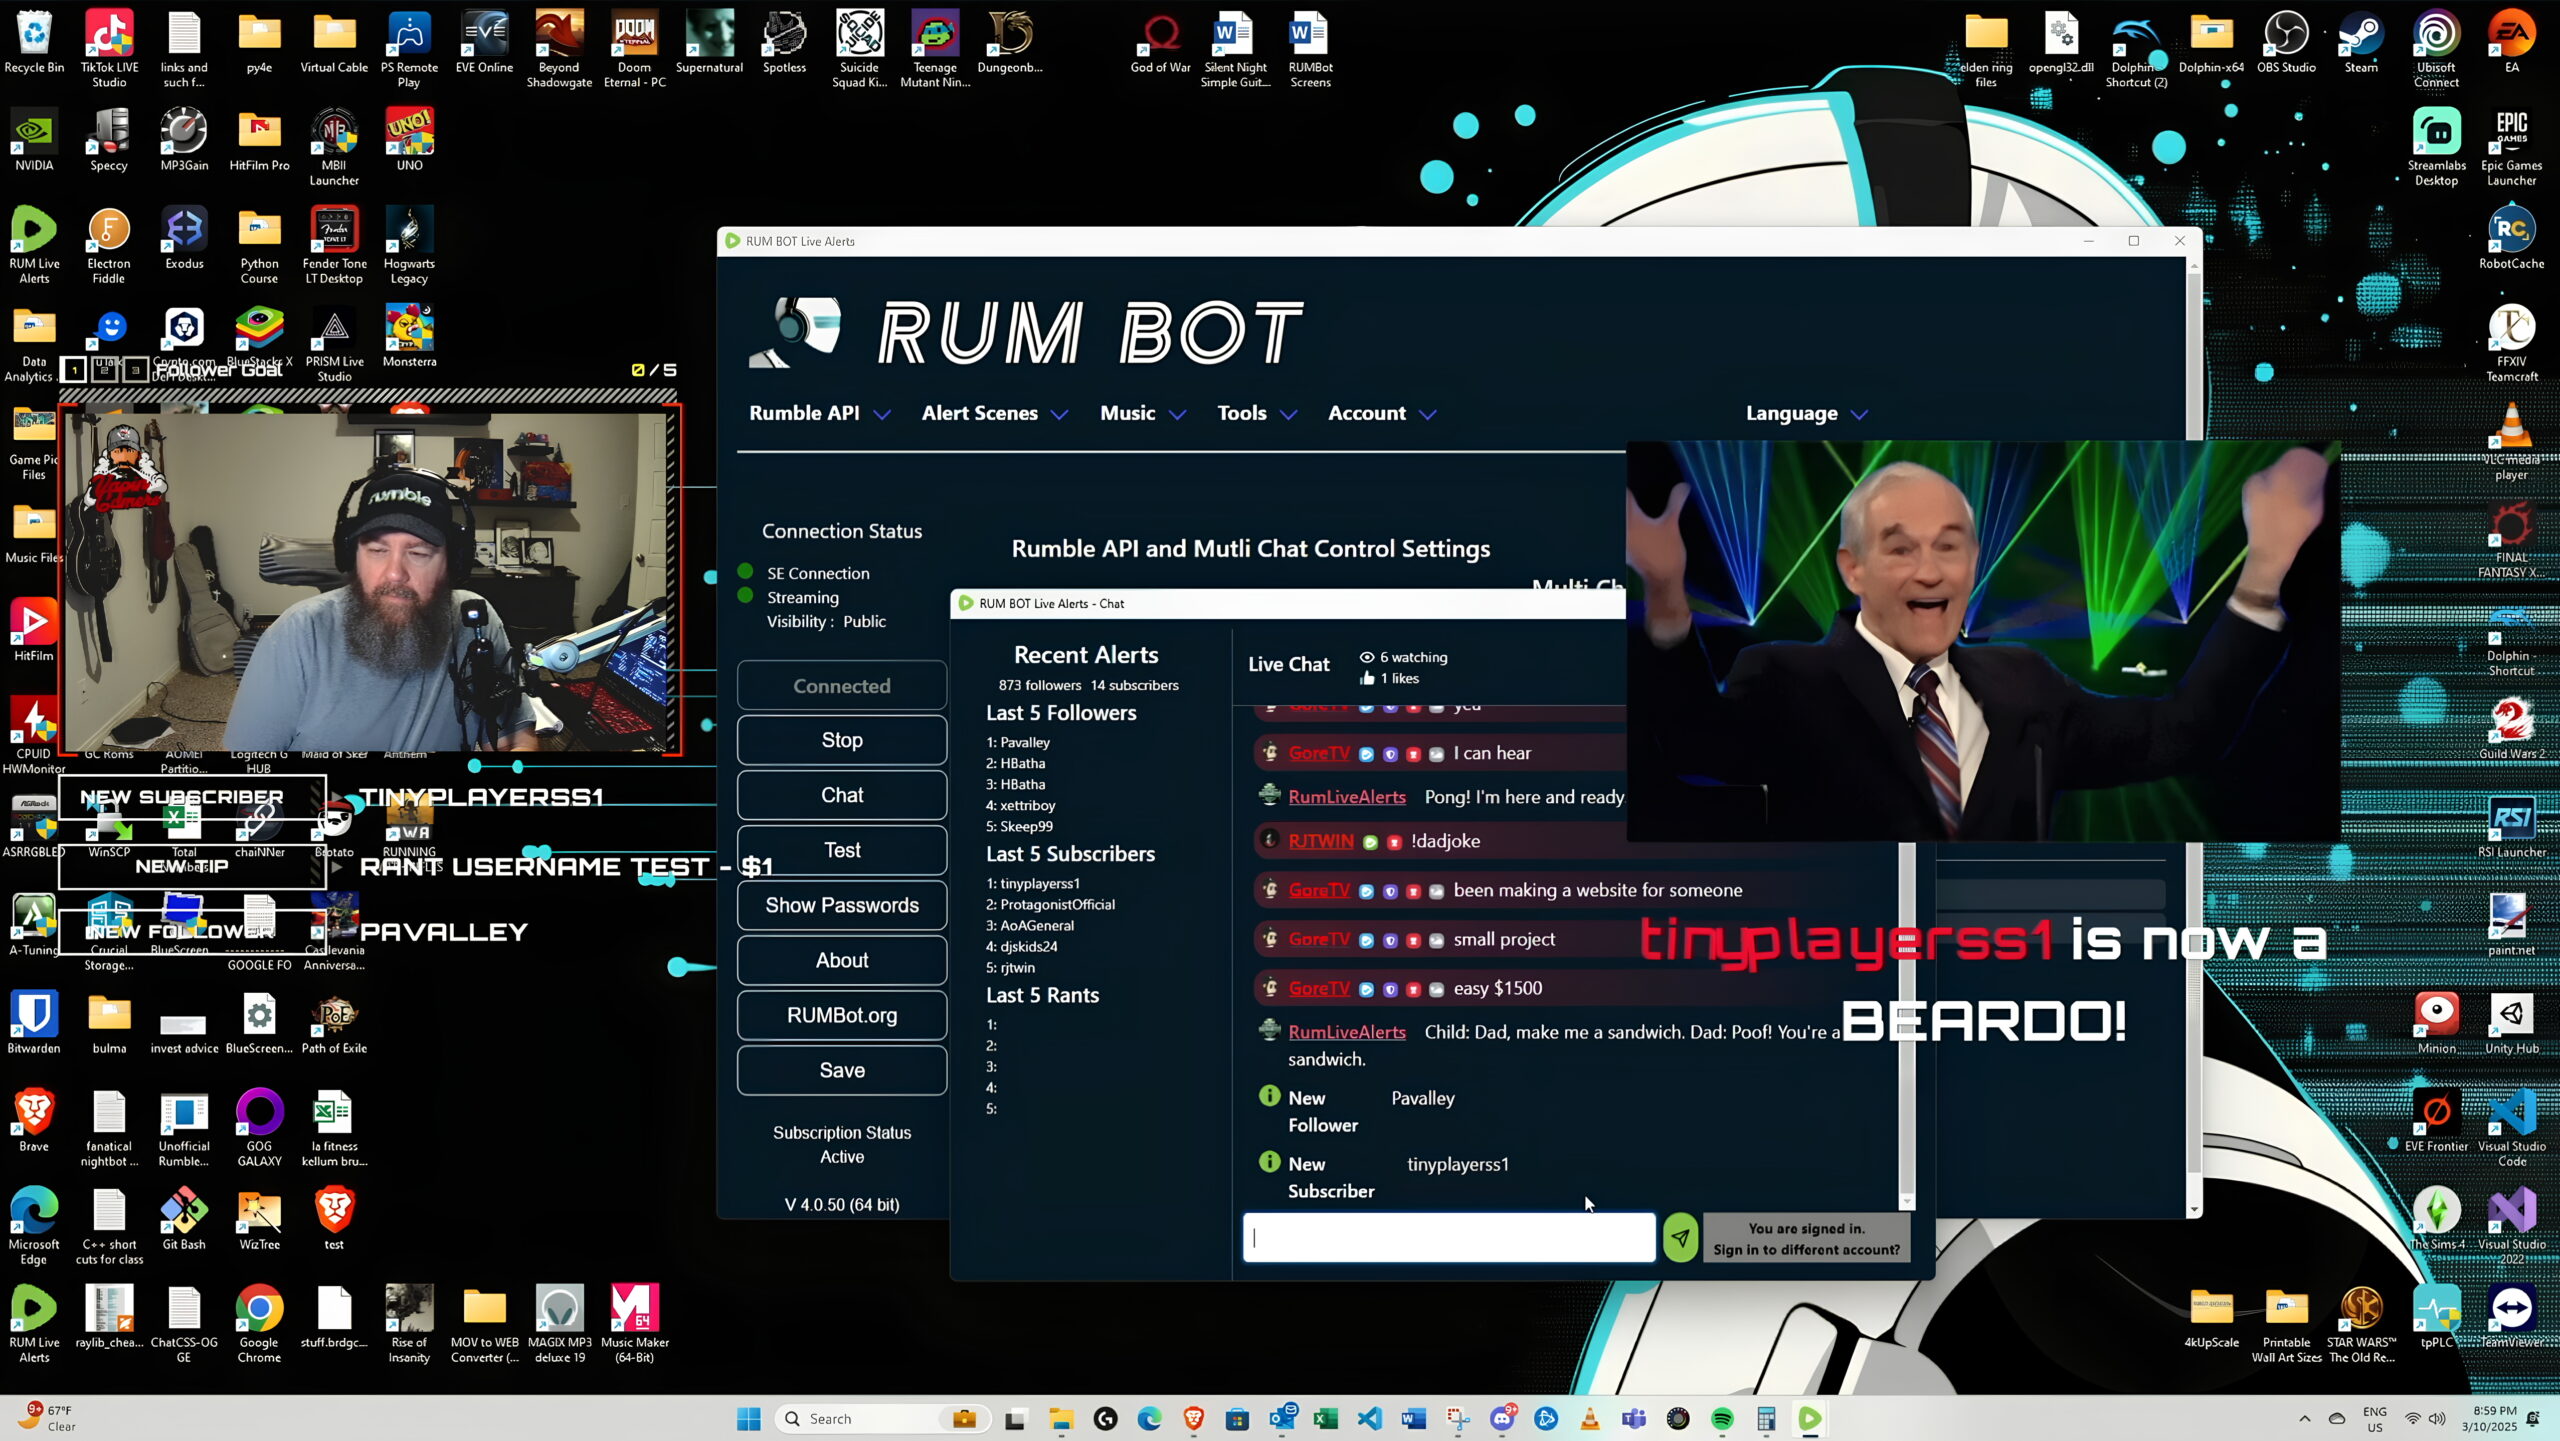The width and height of the screenshot is (2560, 1441).
Task: Click the eye icon beside 6 watching
Action: click(x=1366, y=657)
